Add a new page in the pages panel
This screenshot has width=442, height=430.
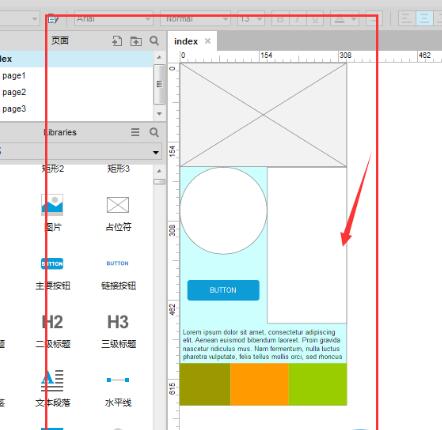tap(117, 41)
